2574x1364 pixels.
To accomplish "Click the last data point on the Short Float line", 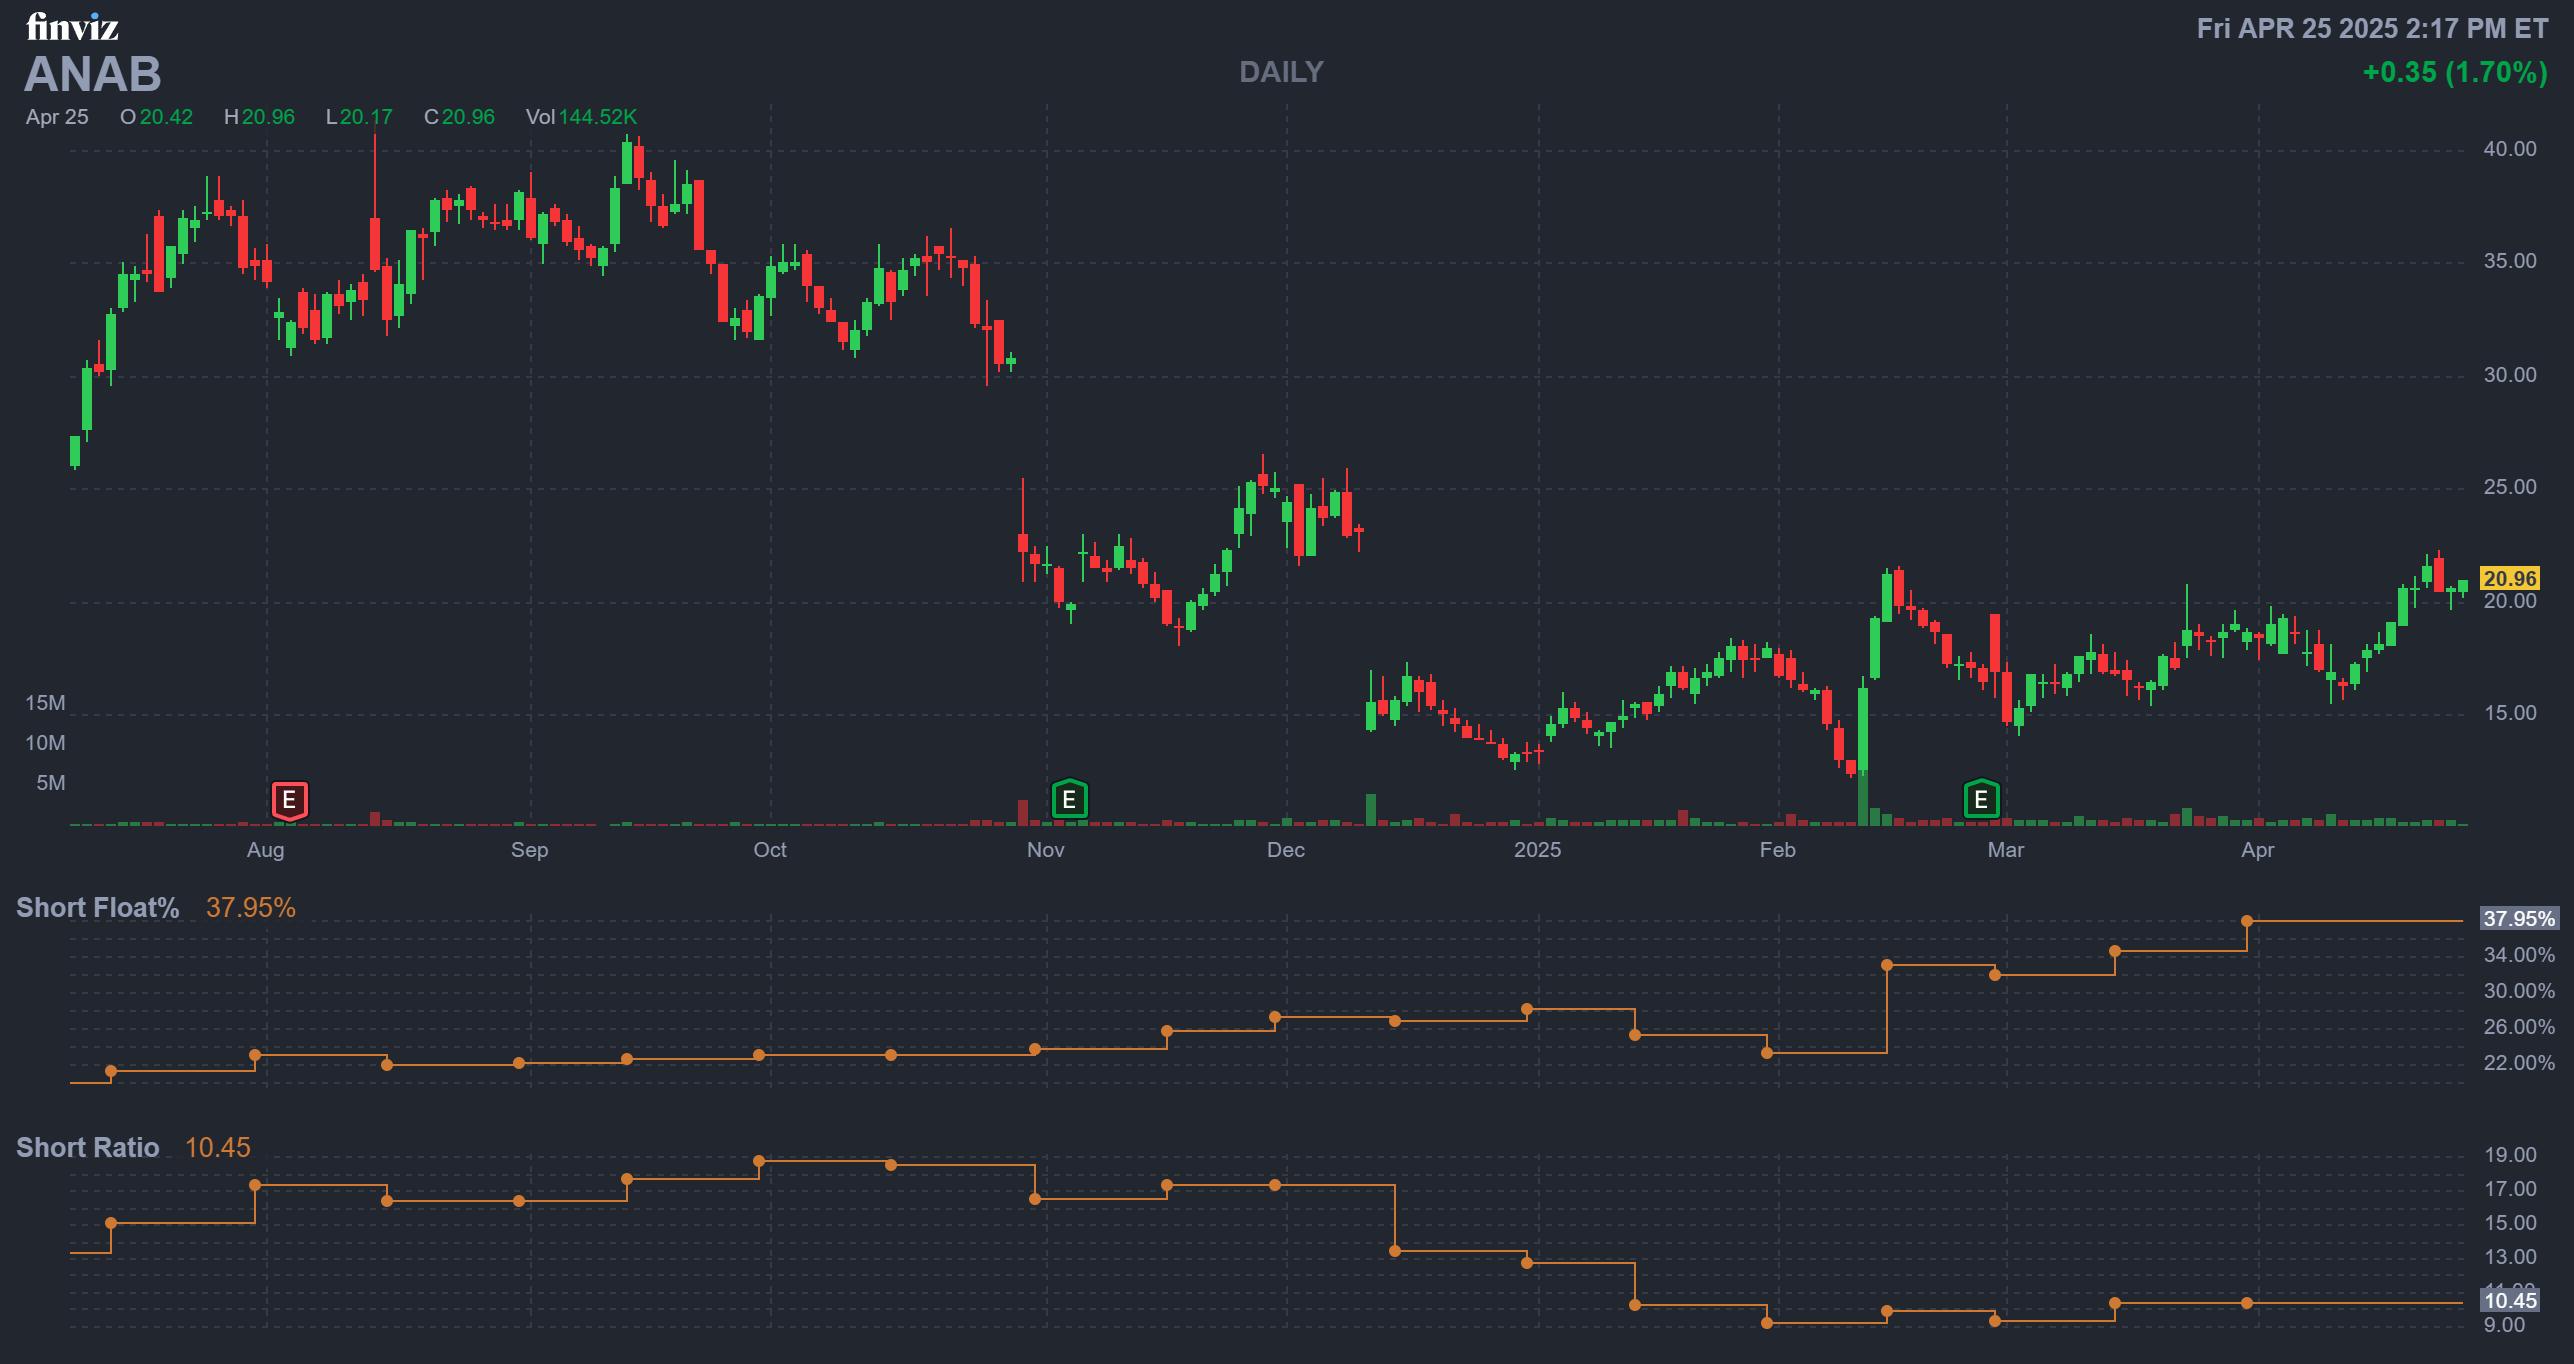I will tap(2247, 921).
